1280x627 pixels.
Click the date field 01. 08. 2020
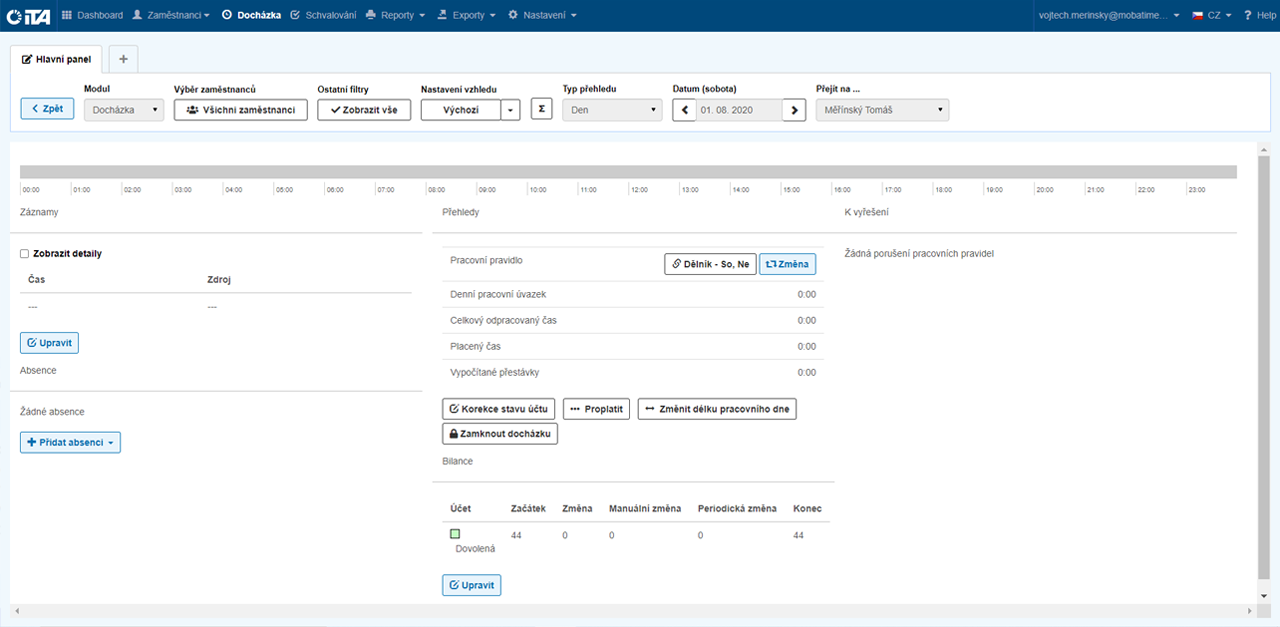(x=739, y=110)
